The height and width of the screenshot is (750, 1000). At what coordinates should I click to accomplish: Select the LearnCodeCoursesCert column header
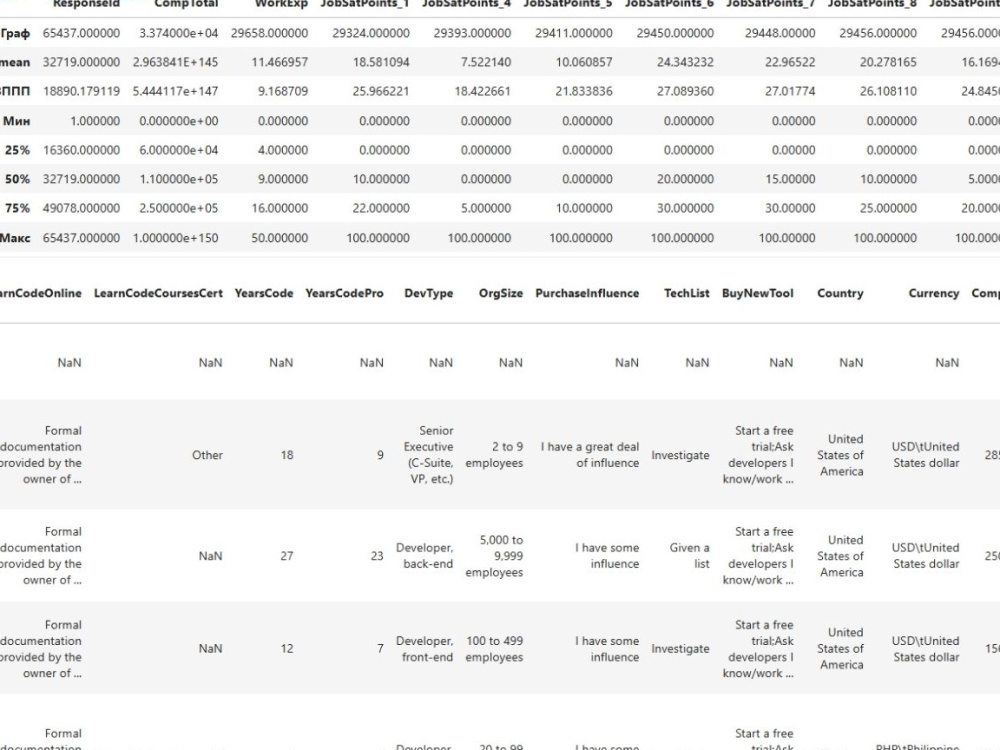158,293
